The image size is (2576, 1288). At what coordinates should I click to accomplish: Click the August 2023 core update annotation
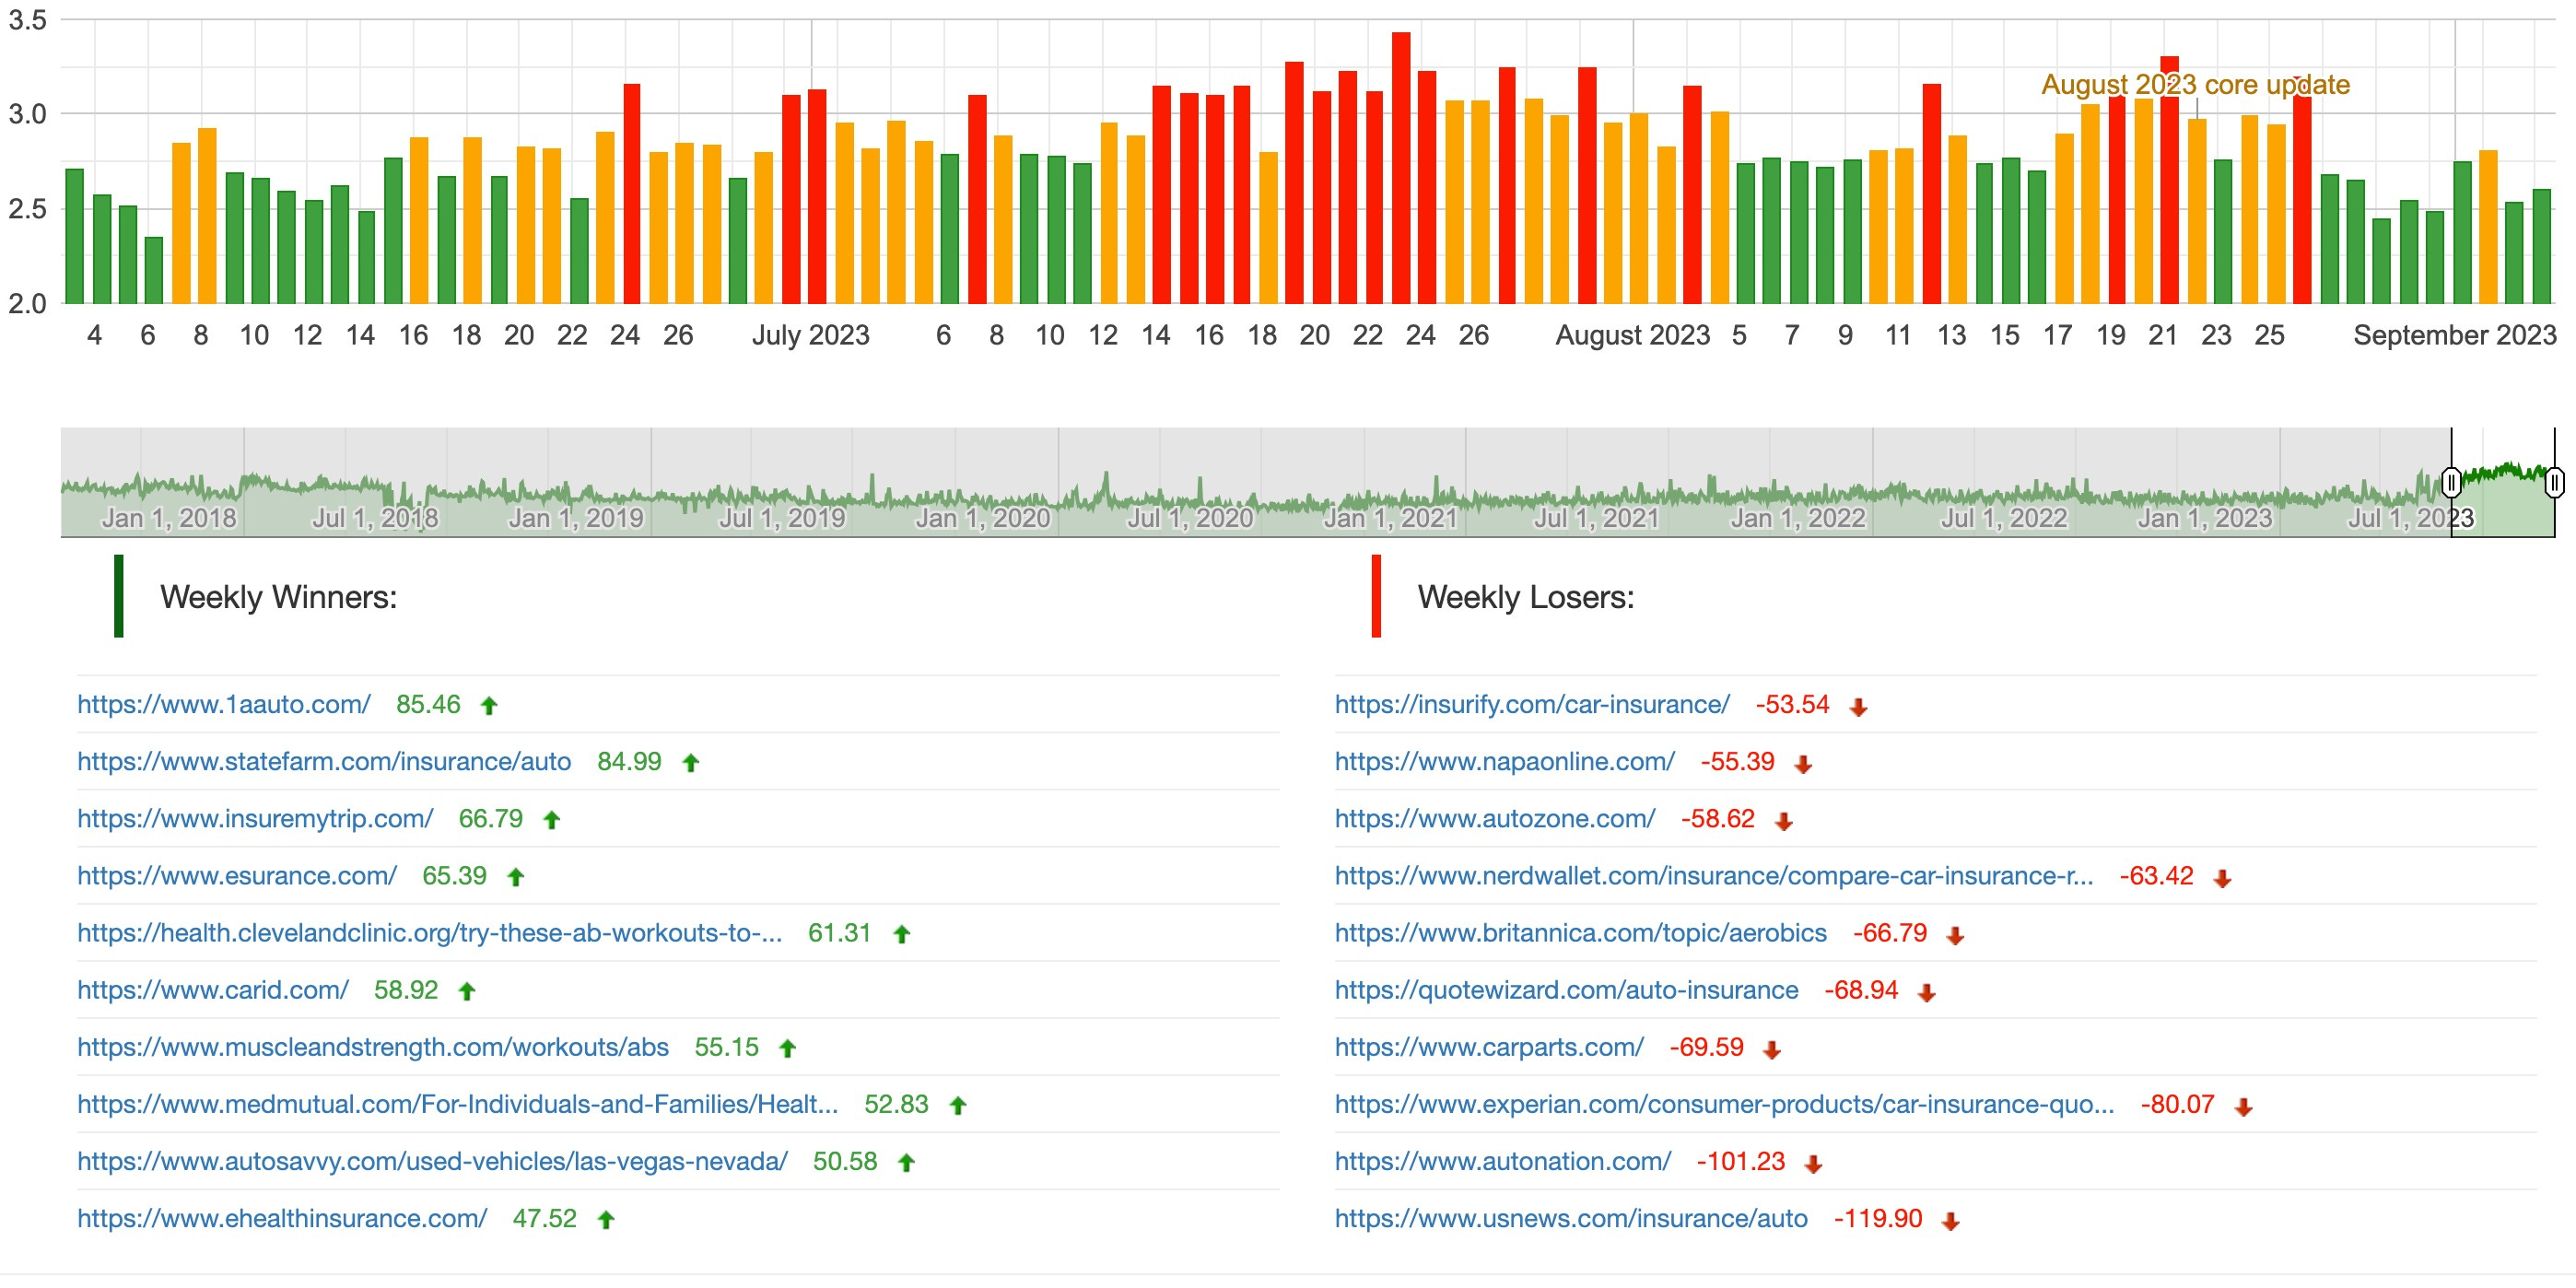(2195, 85)
